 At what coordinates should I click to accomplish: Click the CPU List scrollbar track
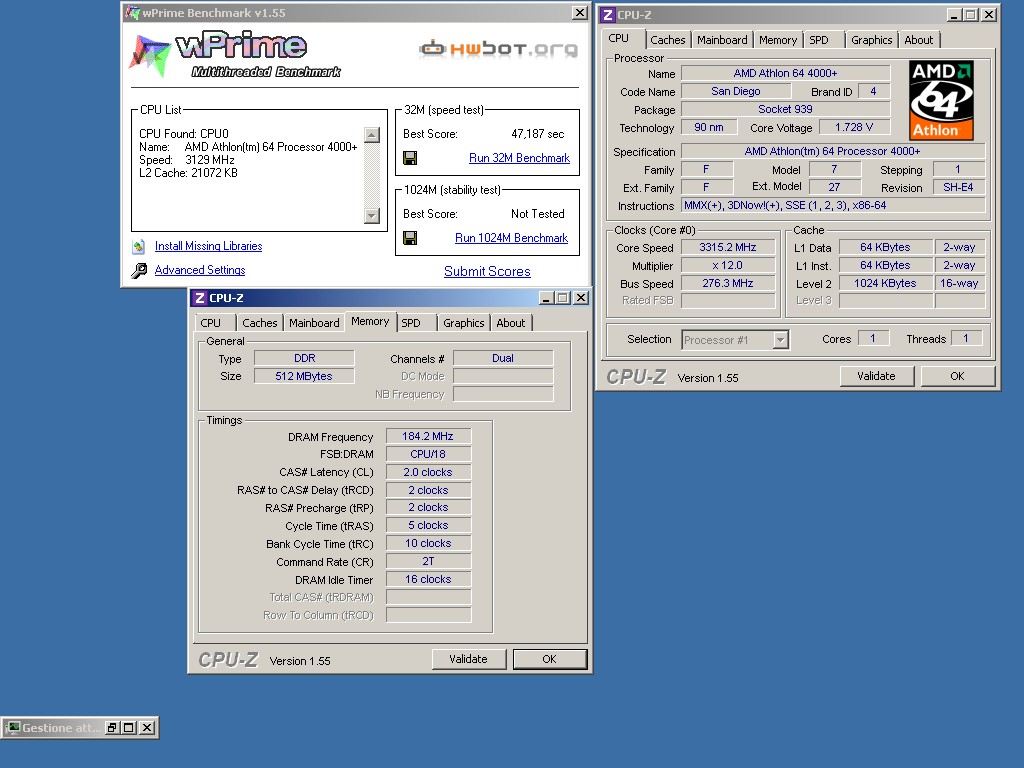tap(372, 175)
